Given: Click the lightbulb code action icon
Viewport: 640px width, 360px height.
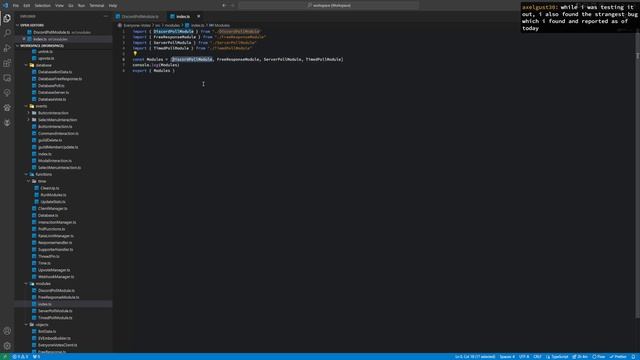Looking at the screenshot, I should click(135, 53).
